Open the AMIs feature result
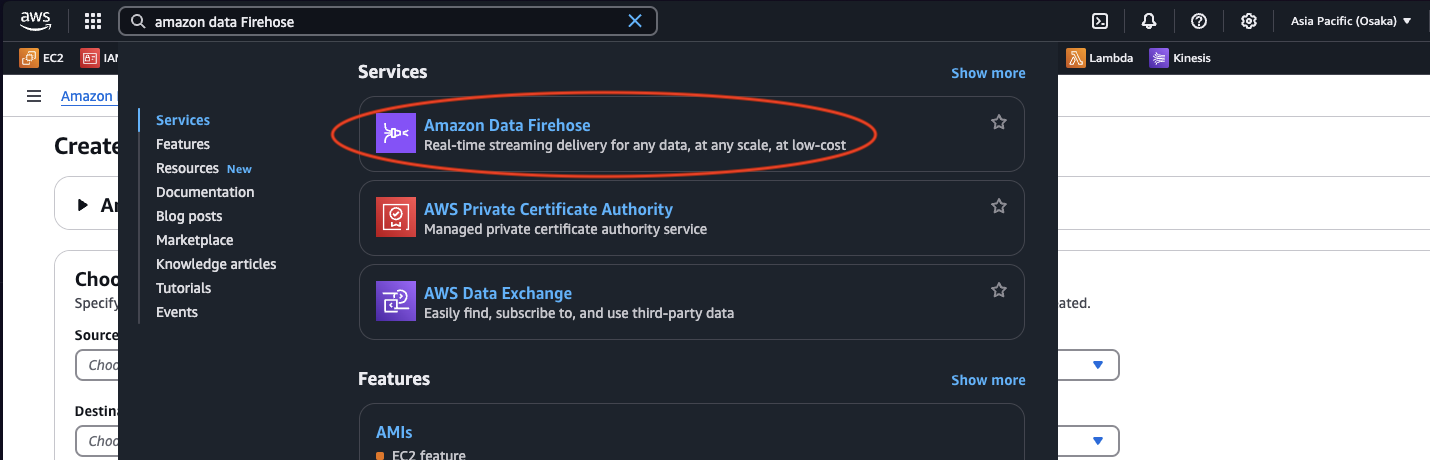Image resolution: width=1430 pixels, height=460 pixels. coord(394,432)
